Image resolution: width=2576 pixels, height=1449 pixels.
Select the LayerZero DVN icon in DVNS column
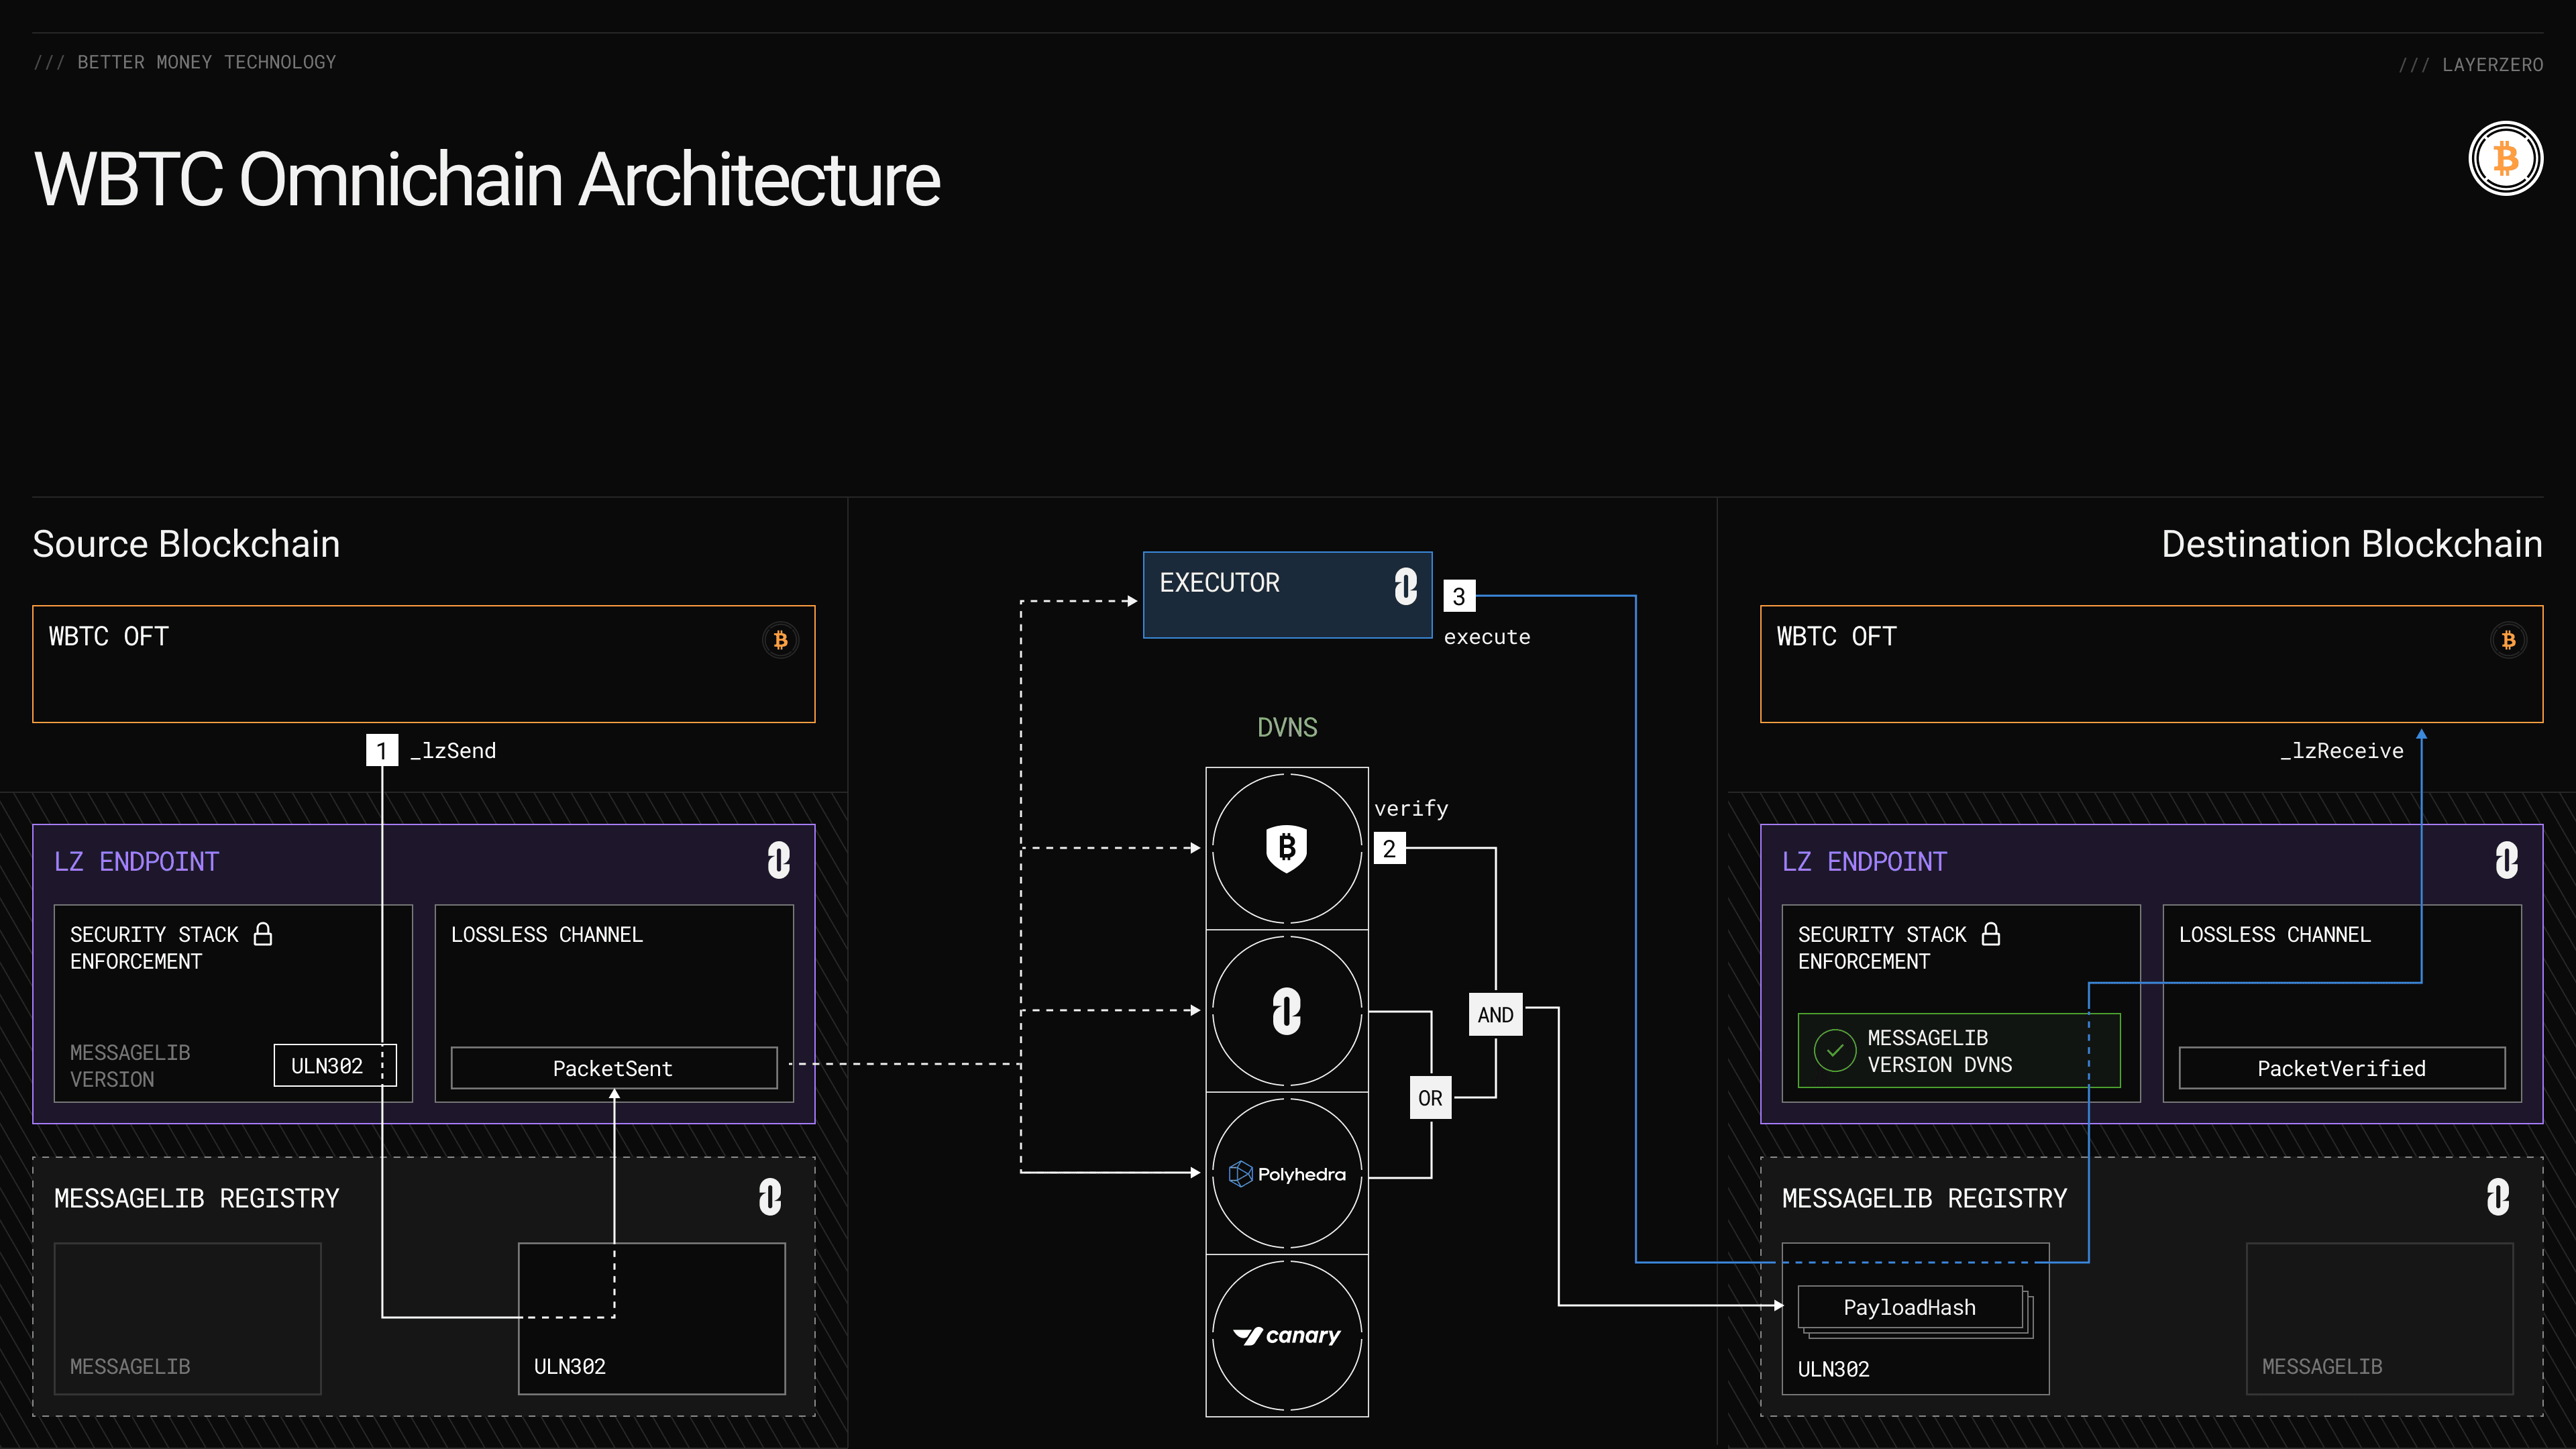coord(1287,1010)
